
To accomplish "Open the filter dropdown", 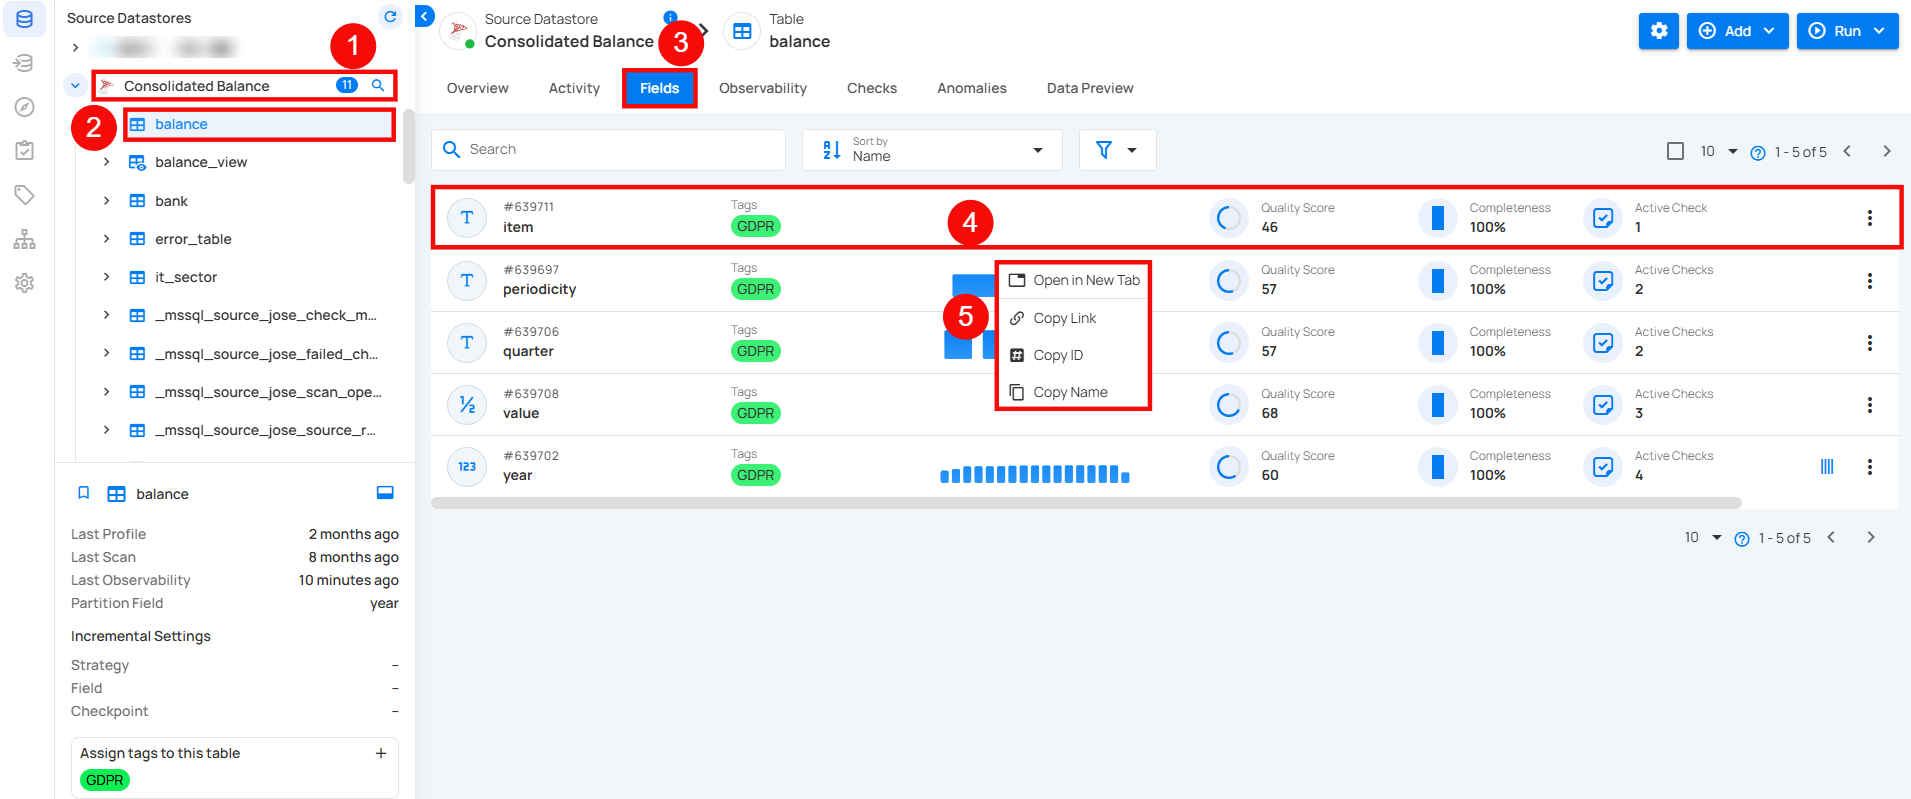I will pyautogui.click(x=1117, y=150).
